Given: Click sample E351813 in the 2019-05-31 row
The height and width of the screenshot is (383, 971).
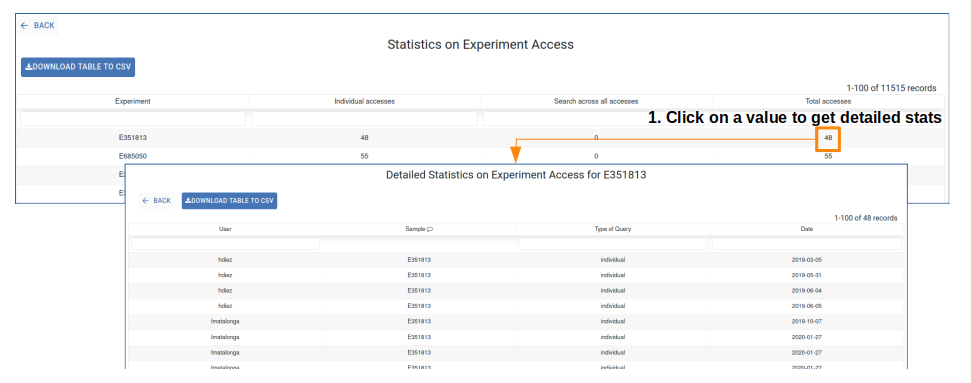Looking at the screenshot, I should pos(419,275).
